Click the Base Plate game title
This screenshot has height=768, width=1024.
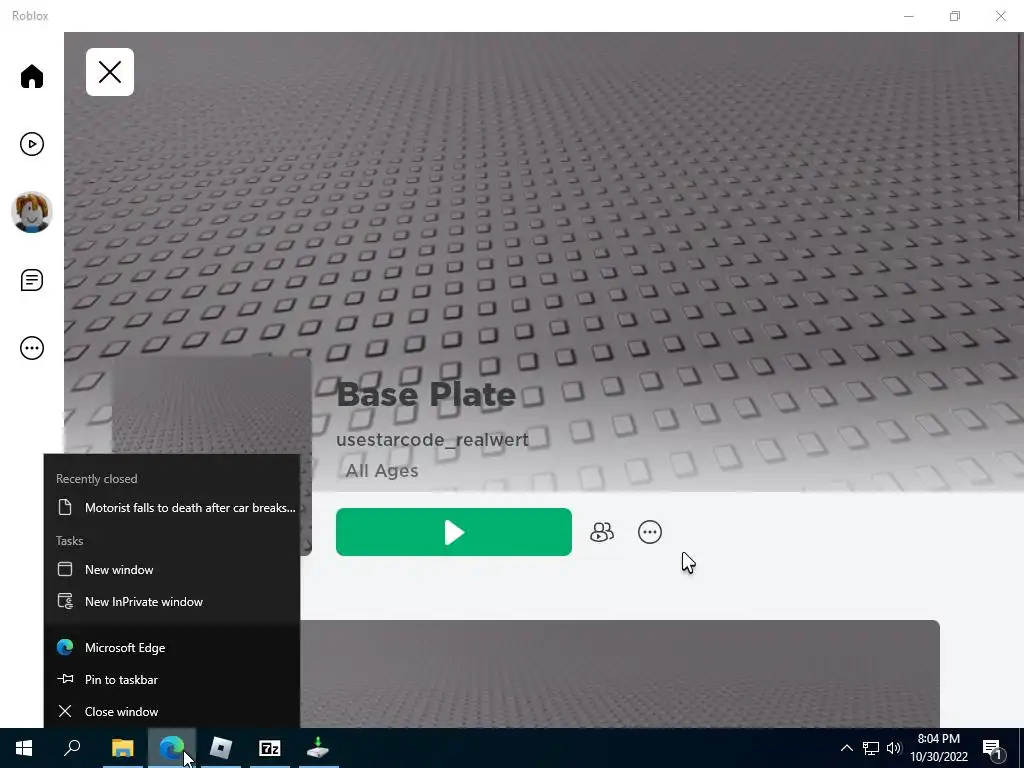pyautogui.click(x=426, y=395)
